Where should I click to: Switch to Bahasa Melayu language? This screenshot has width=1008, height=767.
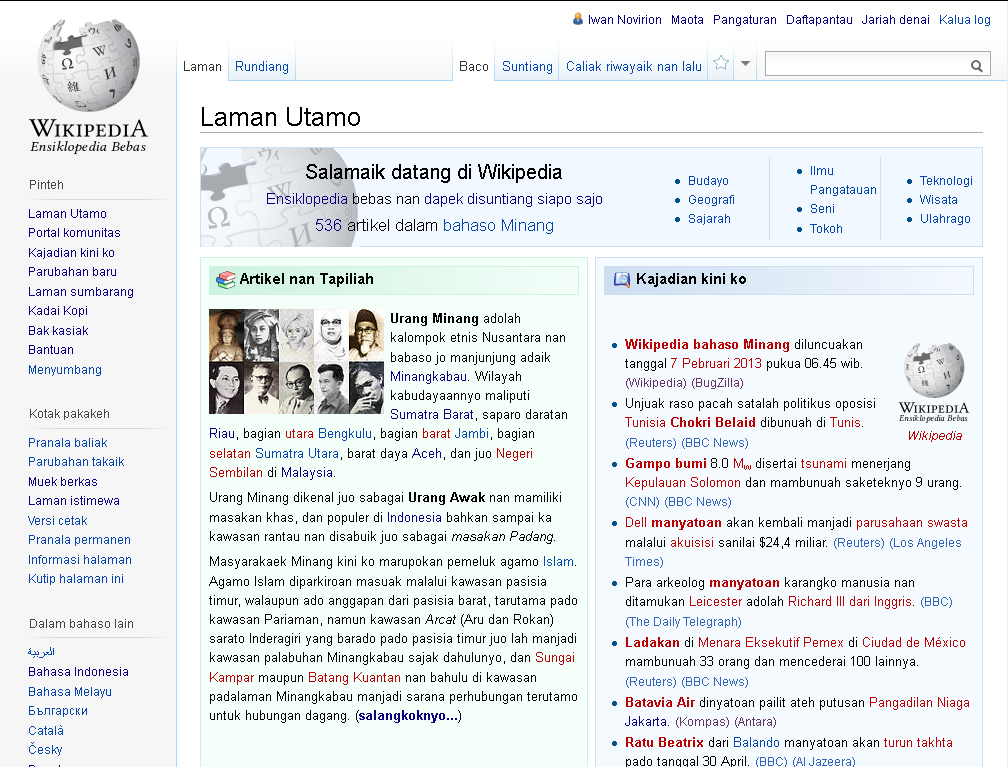(69, 692)
